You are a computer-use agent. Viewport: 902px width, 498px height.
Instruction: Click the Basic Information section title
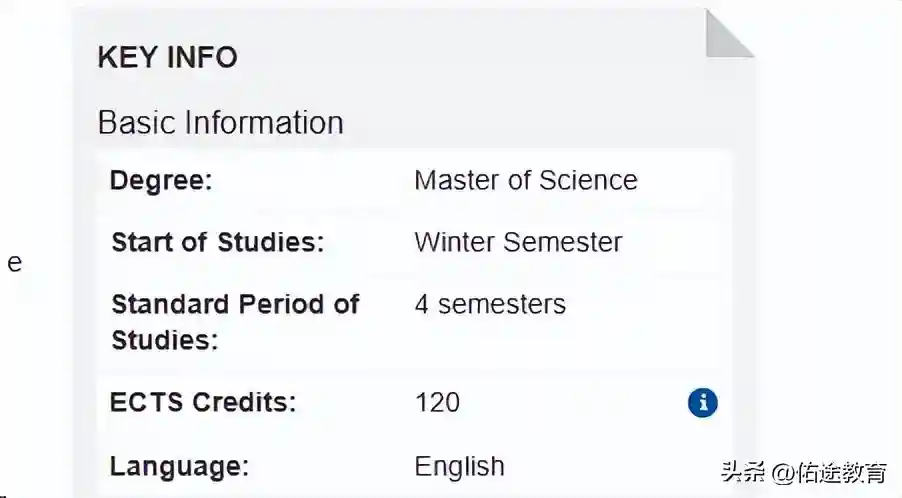point(220,123)
